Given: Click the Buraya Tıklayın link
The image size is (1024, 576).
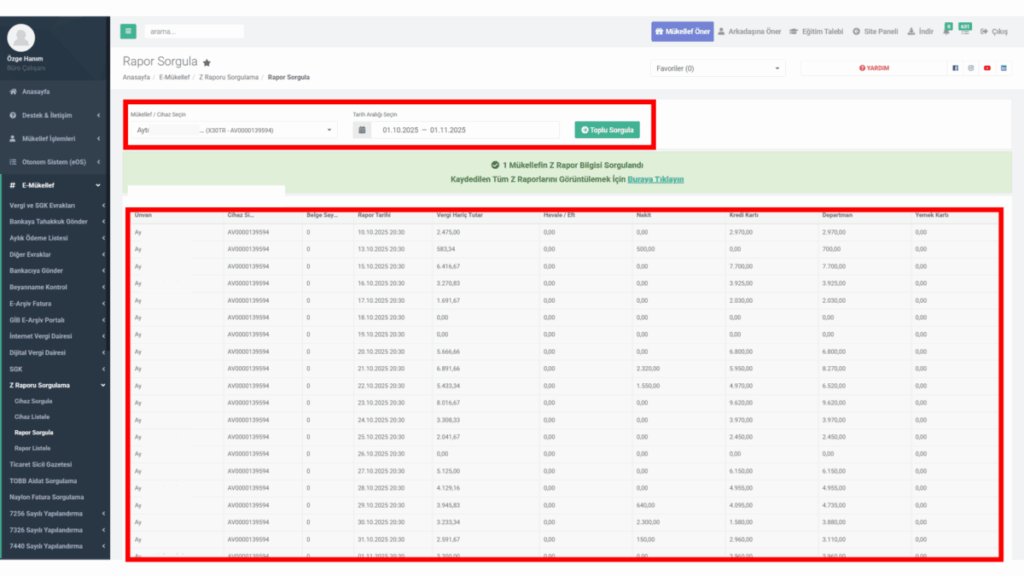Looking at the screenshot, I should (x=655, y=180).
